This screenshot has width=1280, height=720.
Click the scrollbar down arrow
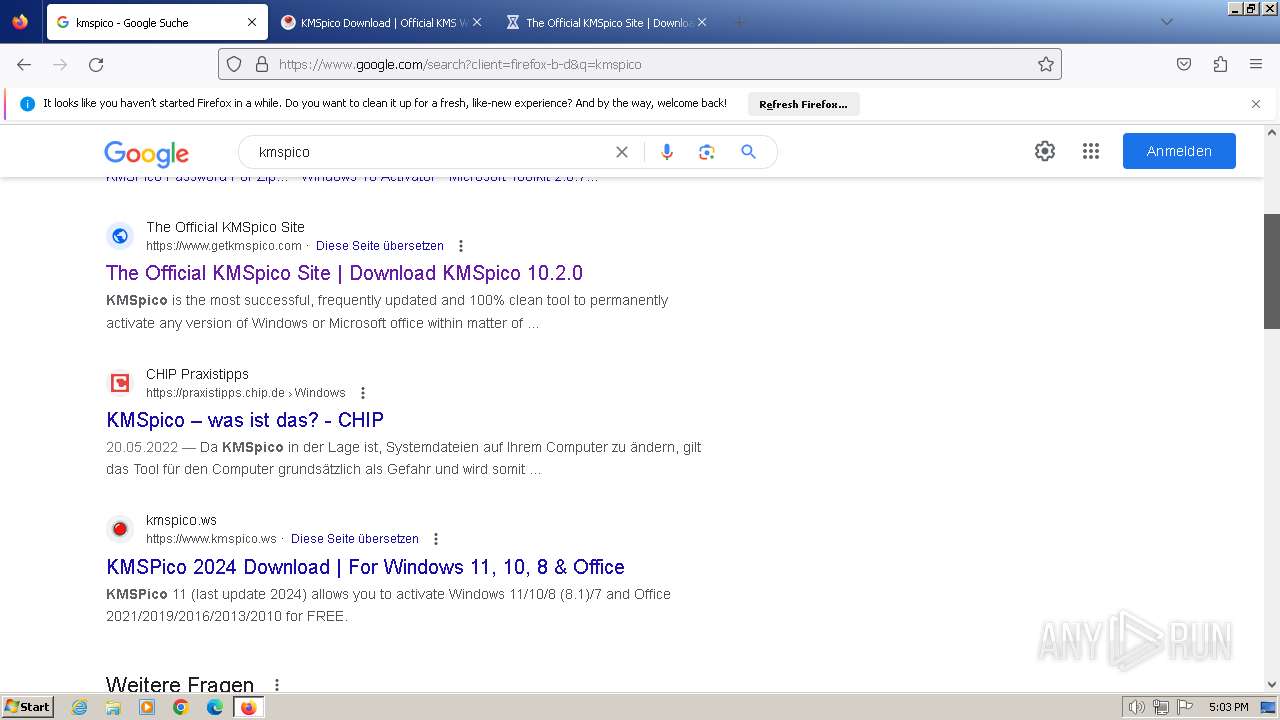[1272, 685]
